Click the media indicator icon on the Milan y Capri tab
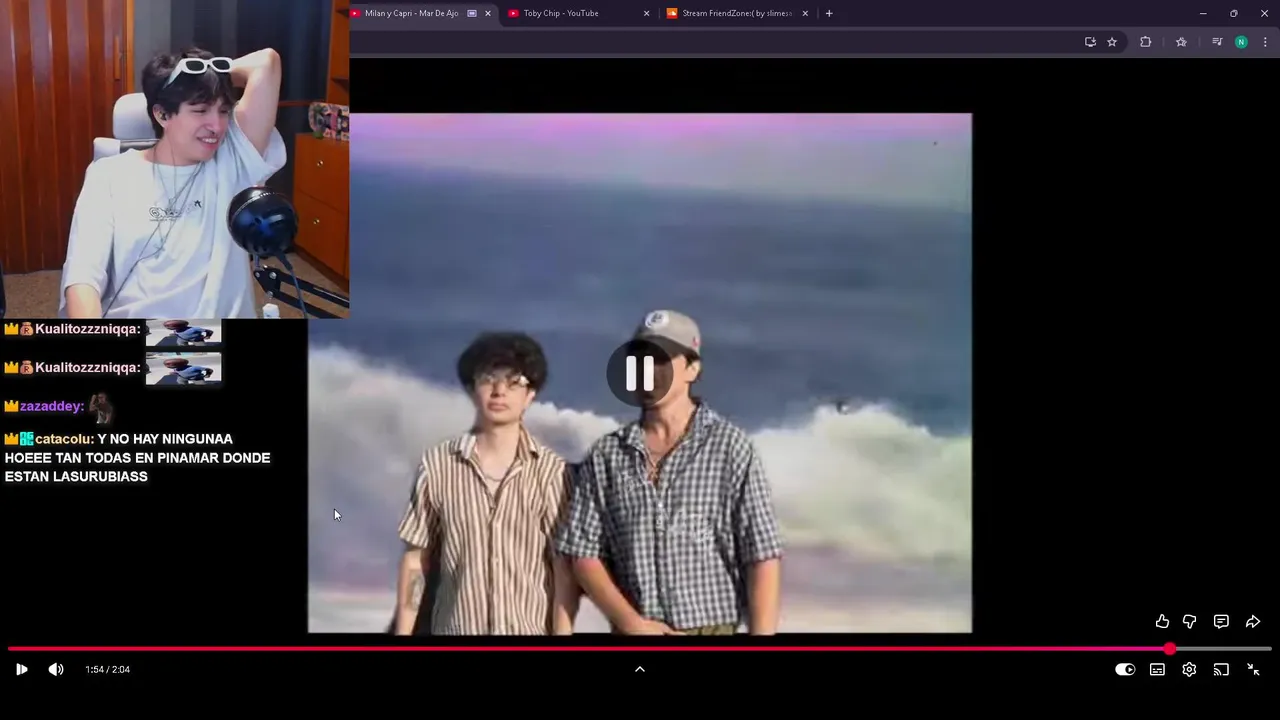 [472, 13]
